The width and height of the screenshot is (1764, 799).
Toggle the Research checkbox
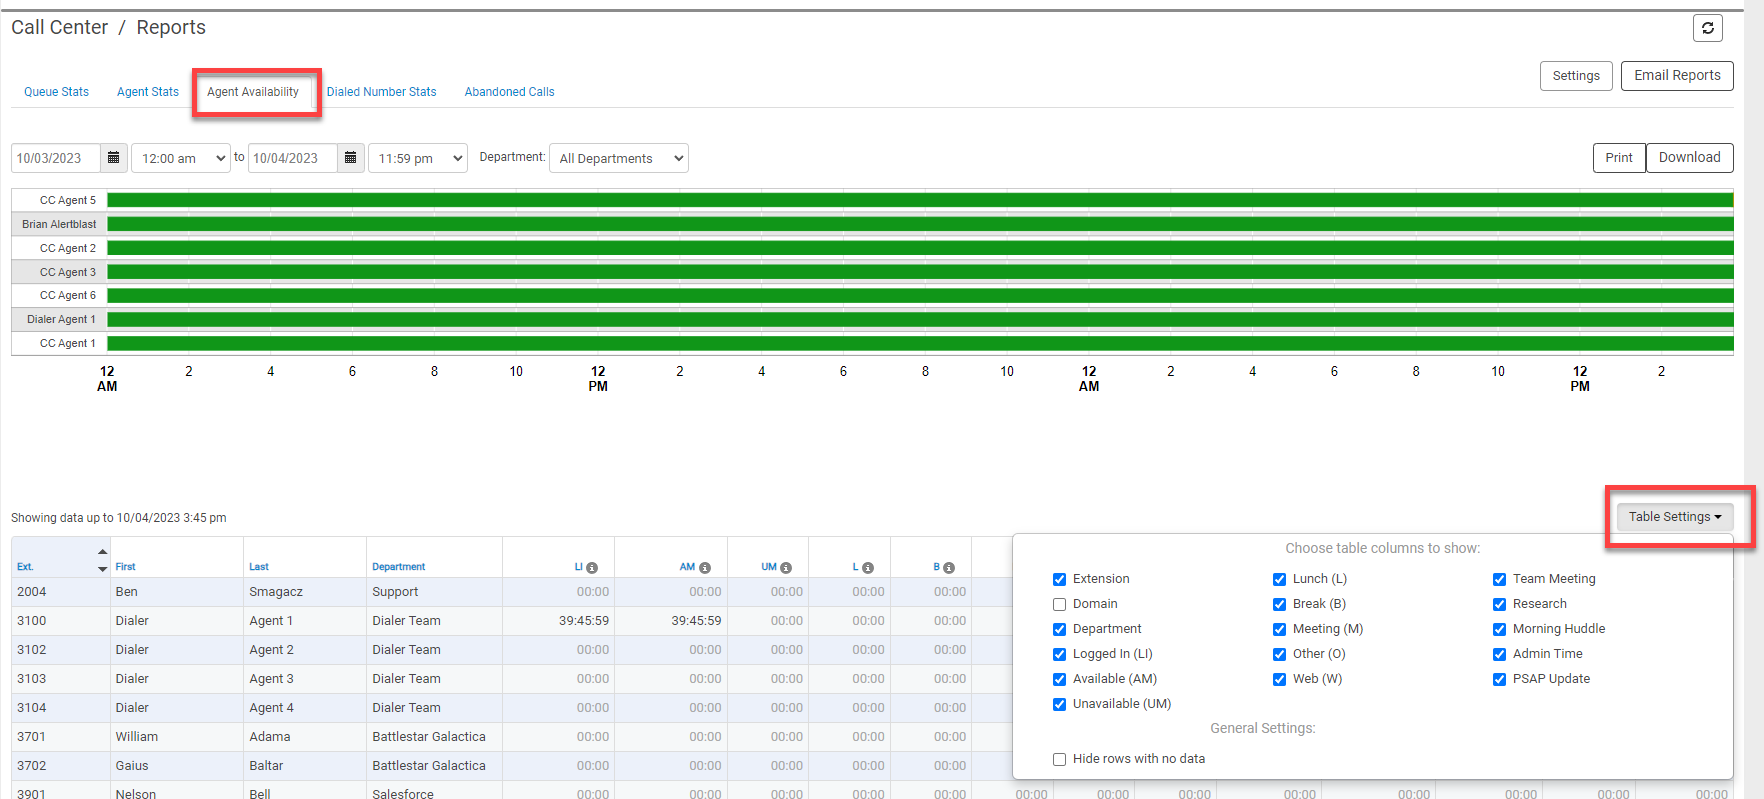[1499, 604]
